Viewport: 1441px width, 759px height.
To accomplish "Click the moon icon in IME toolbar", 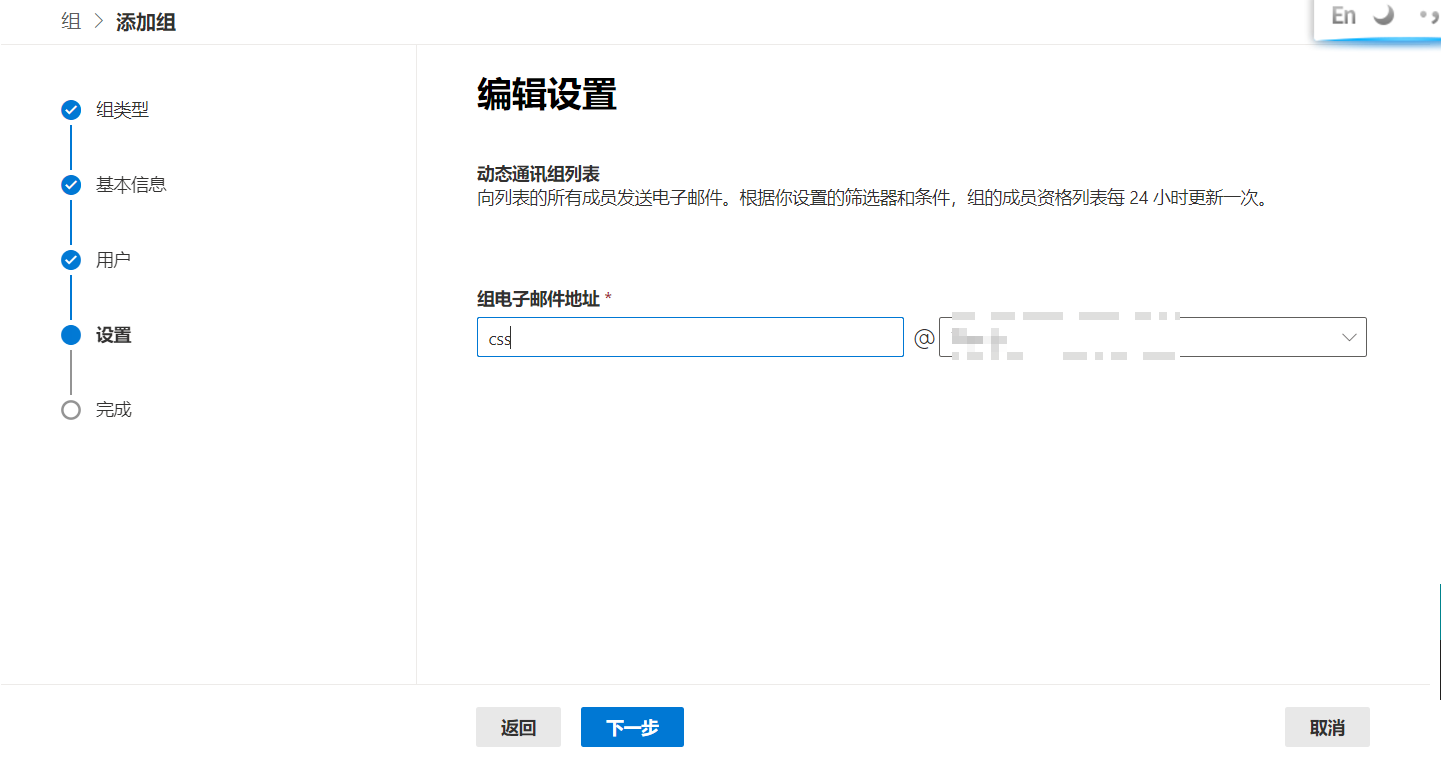I will [1384, 16].
